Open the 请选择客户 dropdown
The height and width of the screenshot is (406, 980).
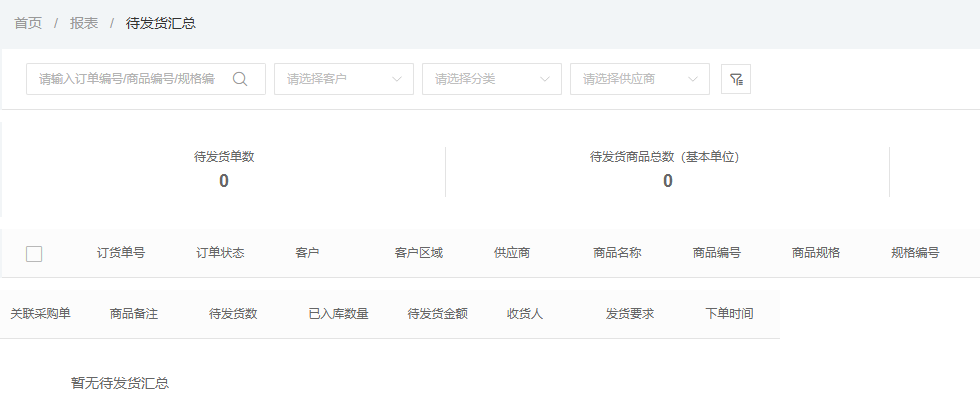(344, 79)
